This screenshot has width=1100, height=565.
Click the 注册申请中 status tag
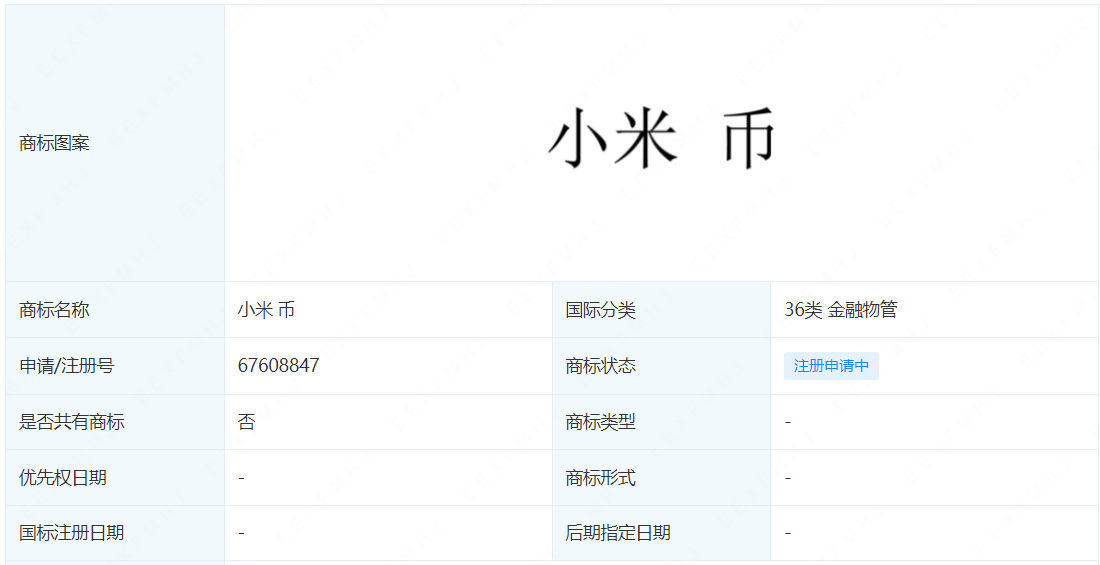pyautogui.click(x=831, y=366)
